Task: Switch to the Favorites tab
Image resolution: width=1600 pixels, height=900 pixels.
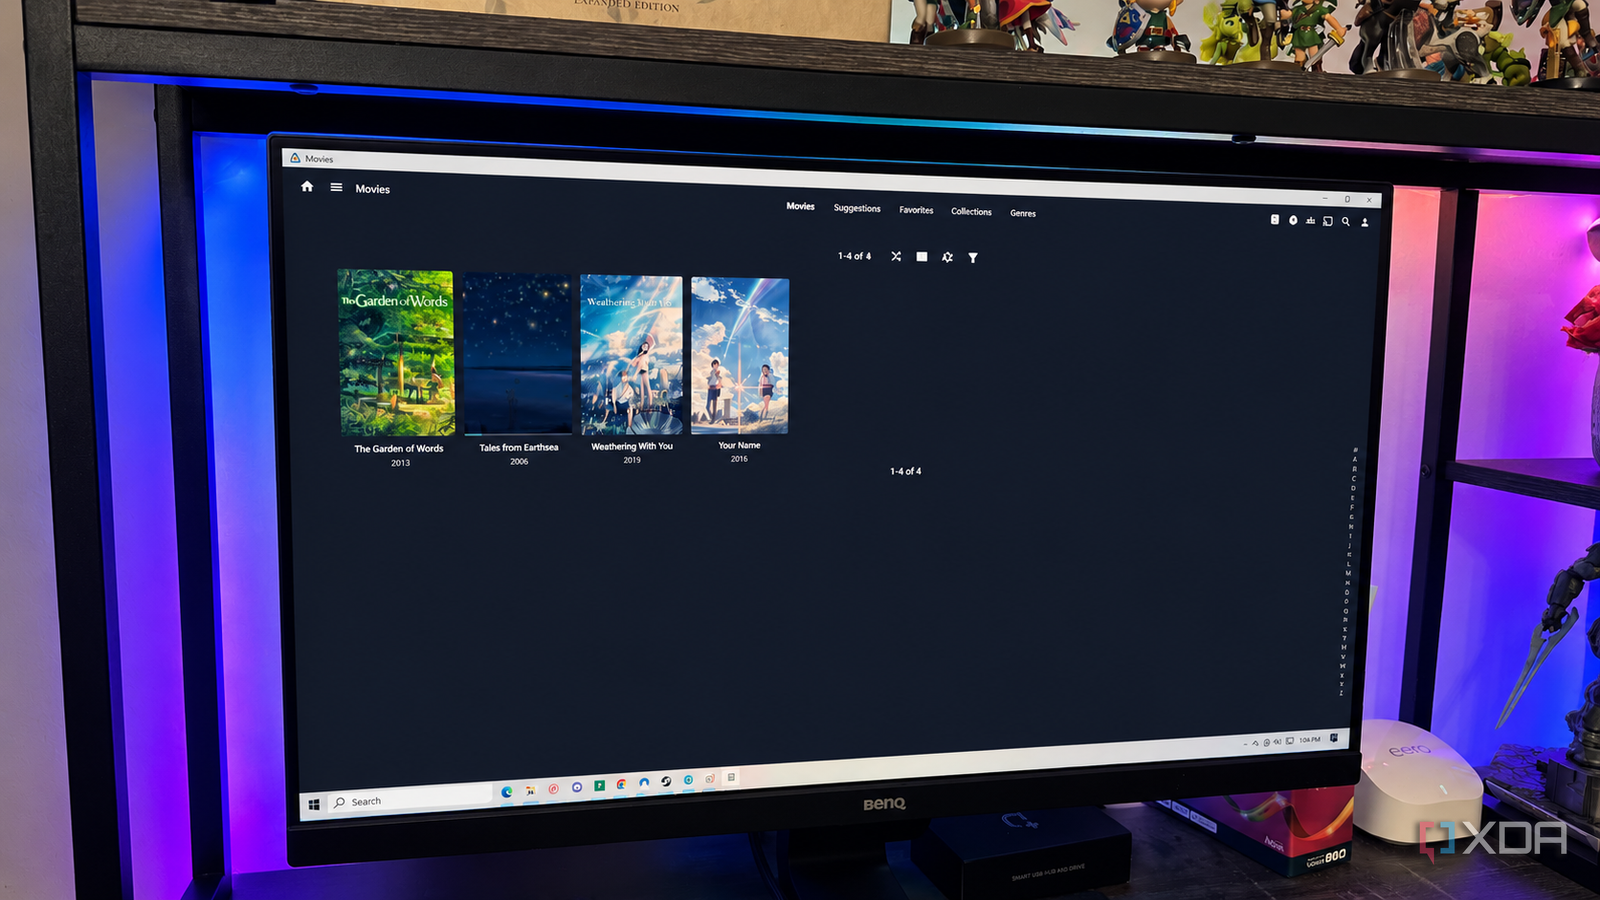Action: pos(916,210)
